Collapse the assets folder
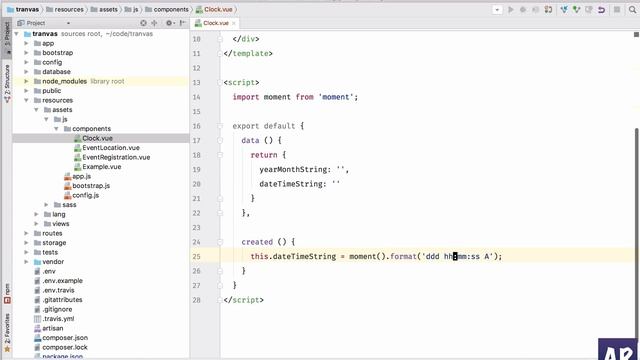The height and width of the screenshot is (360, 640). [36, 109]
